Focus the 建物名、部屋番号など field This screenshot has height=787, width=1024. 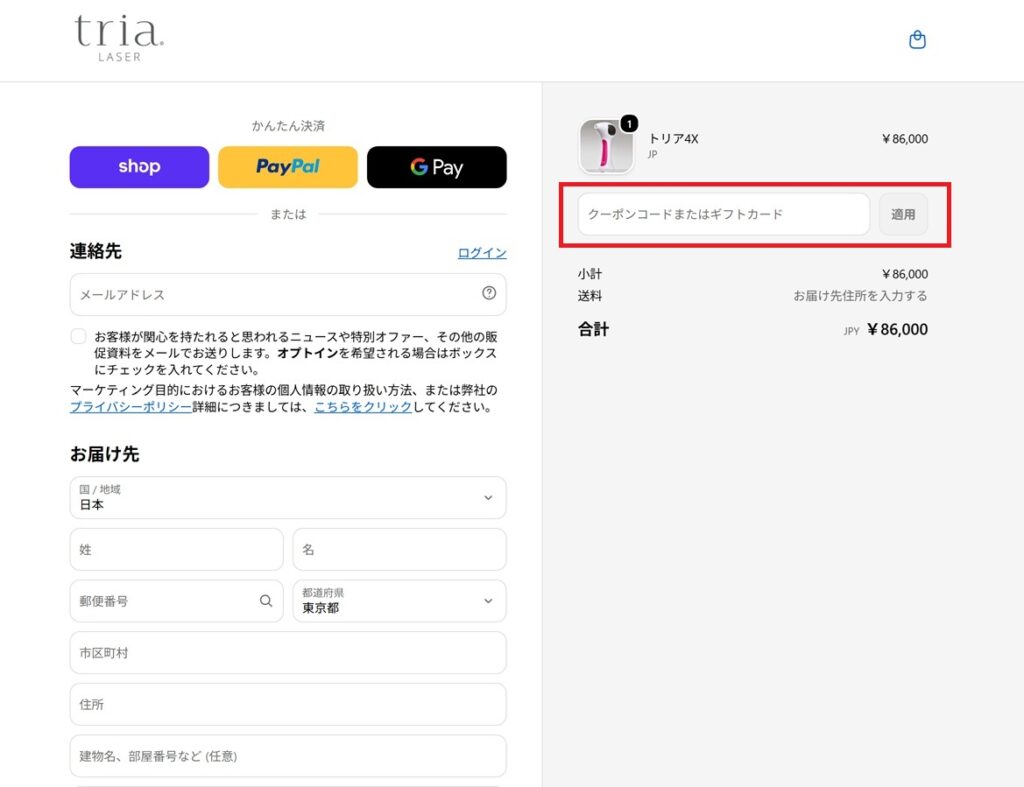(x=288, y=756)
